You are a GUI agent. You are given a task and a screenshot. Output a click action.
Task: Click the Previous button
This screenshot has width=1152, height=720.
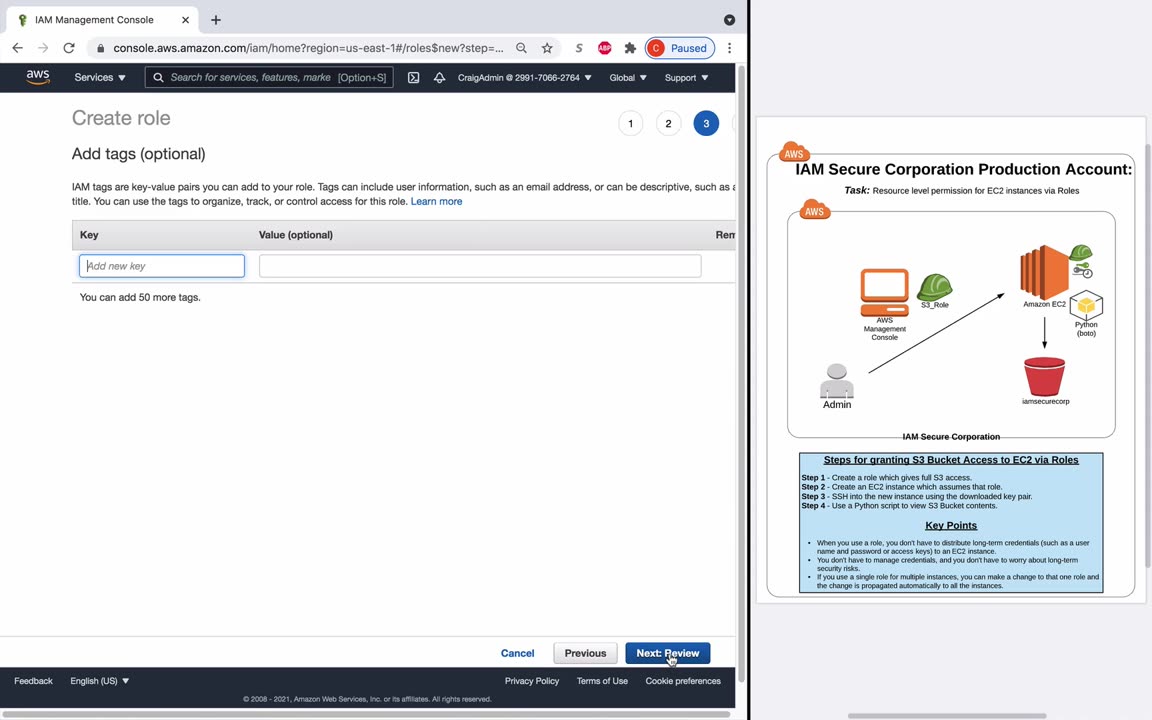(x=586, y=653)
